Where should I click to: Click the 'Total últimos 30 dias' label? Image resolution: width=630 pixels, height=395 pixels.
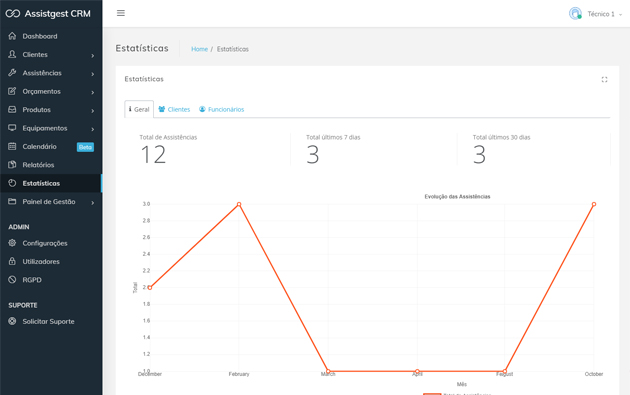click(501, 137)
